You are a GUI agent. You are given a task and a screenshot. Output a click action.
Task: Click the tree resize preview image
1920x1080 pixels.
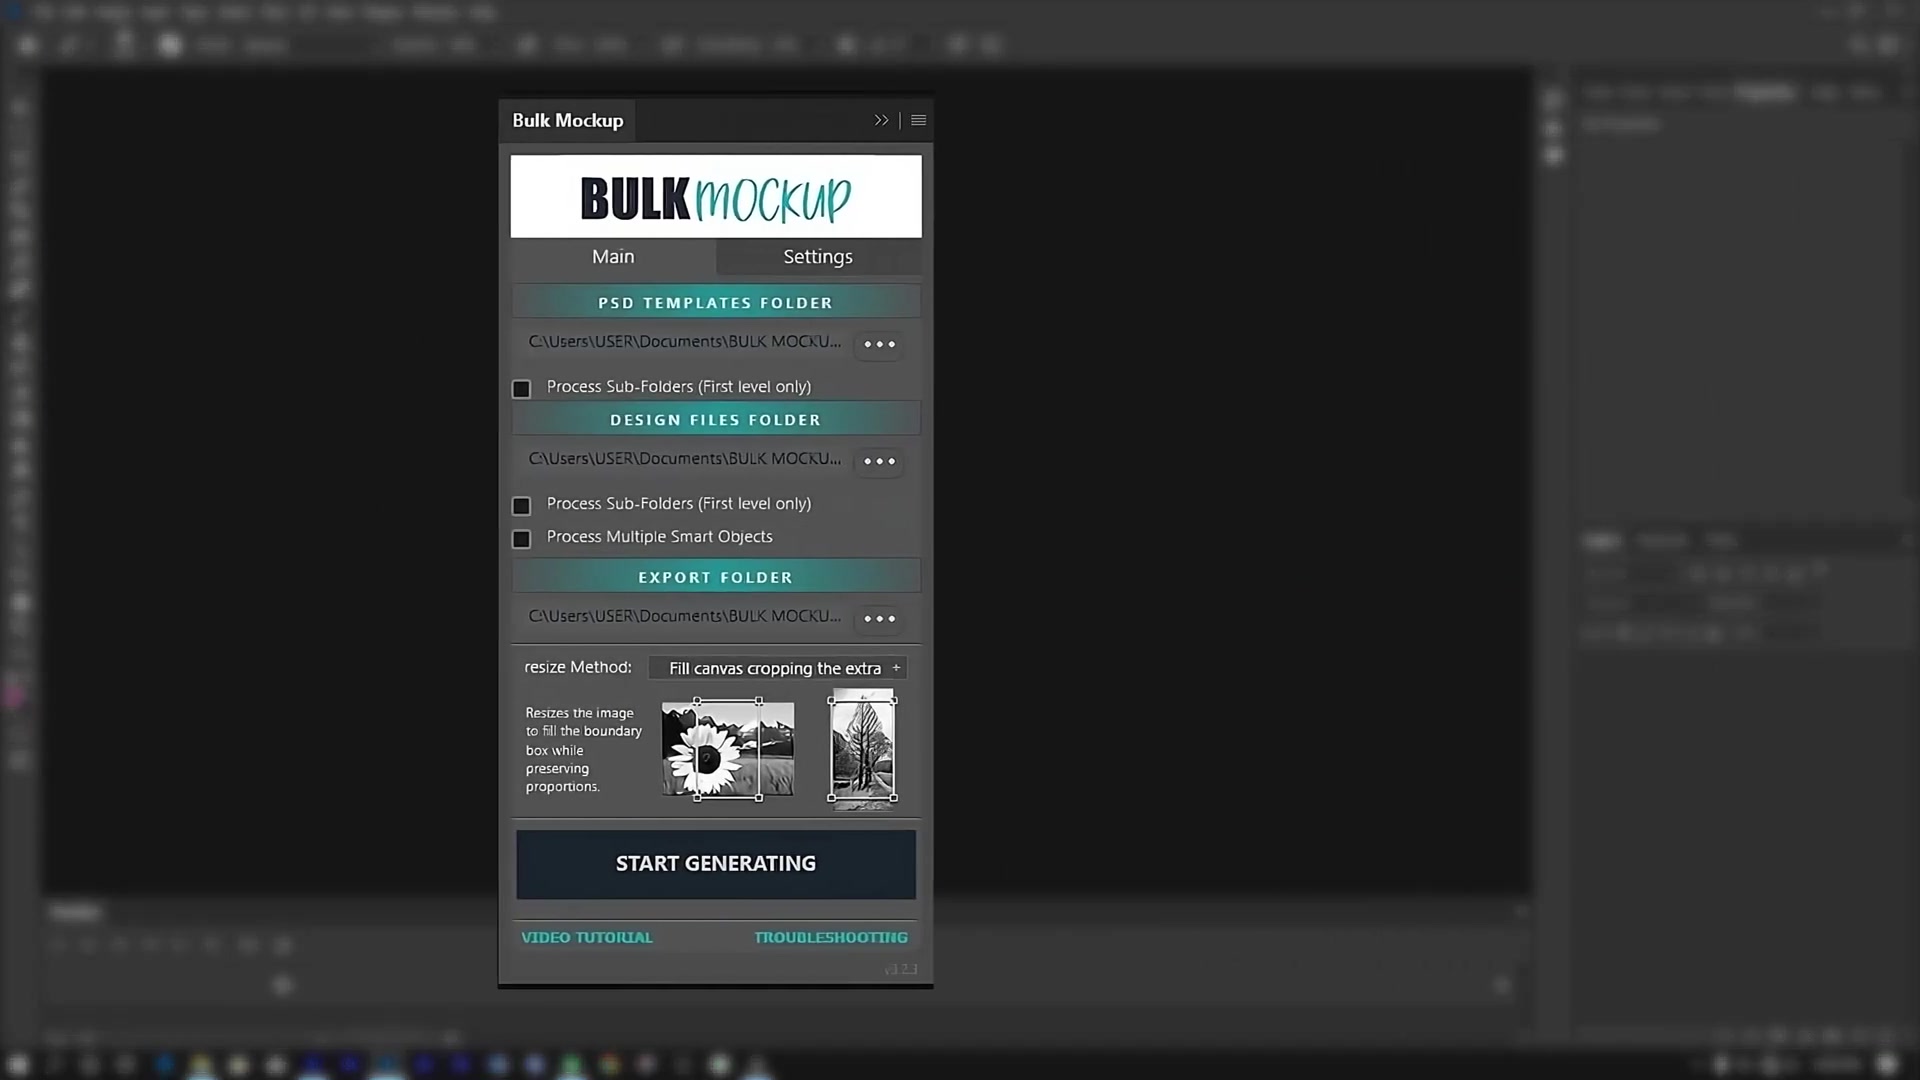point(861,748)
